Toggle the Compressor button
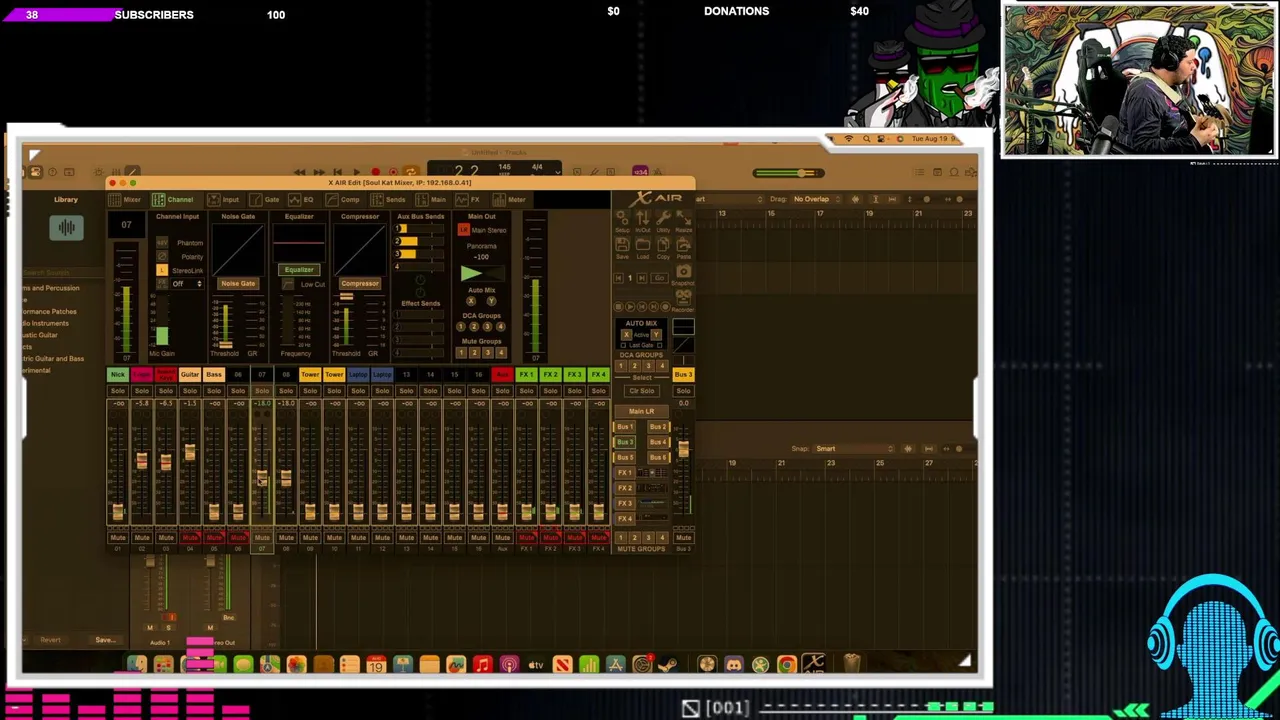Image resolution: width=1280 pixels, height=720 pixels. click(x=360, y=284)
